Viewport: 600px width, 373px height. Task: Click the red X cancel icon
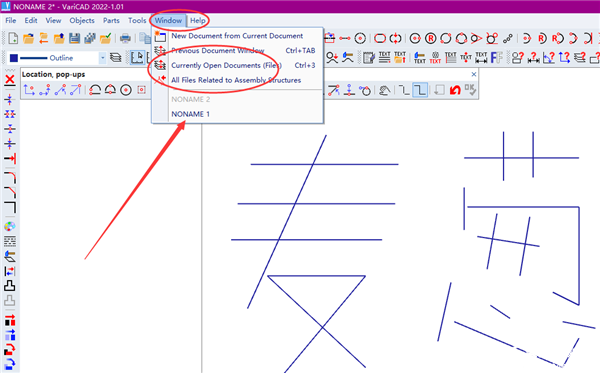10,80
